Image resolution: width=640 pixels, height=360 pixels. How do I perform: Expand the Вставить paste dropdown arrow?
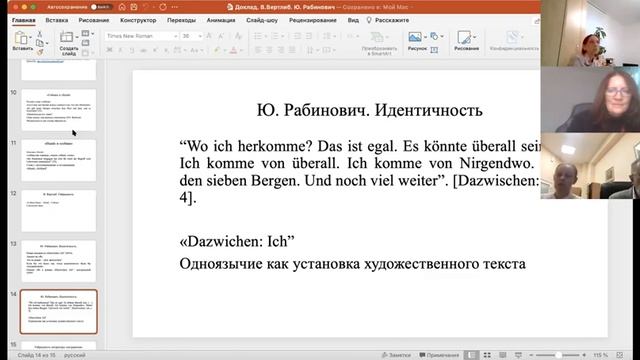(31, 37)
